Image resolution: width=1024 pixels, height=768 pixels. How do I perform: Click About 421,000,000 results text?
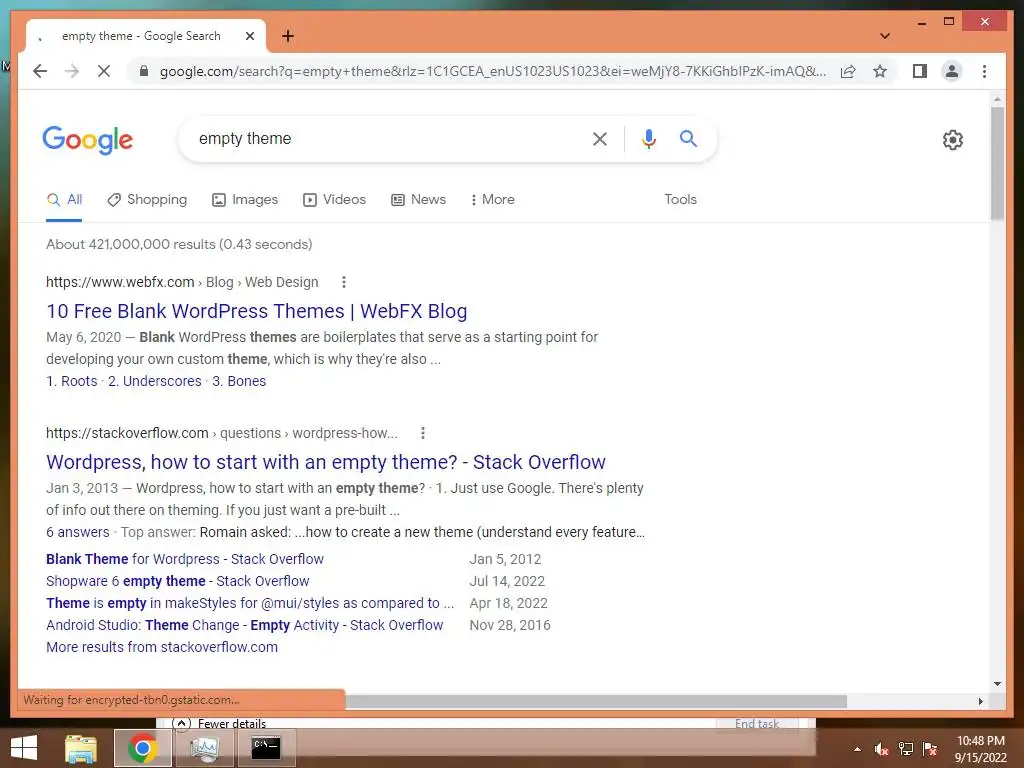pyautogui.click(x=179, y=244)
